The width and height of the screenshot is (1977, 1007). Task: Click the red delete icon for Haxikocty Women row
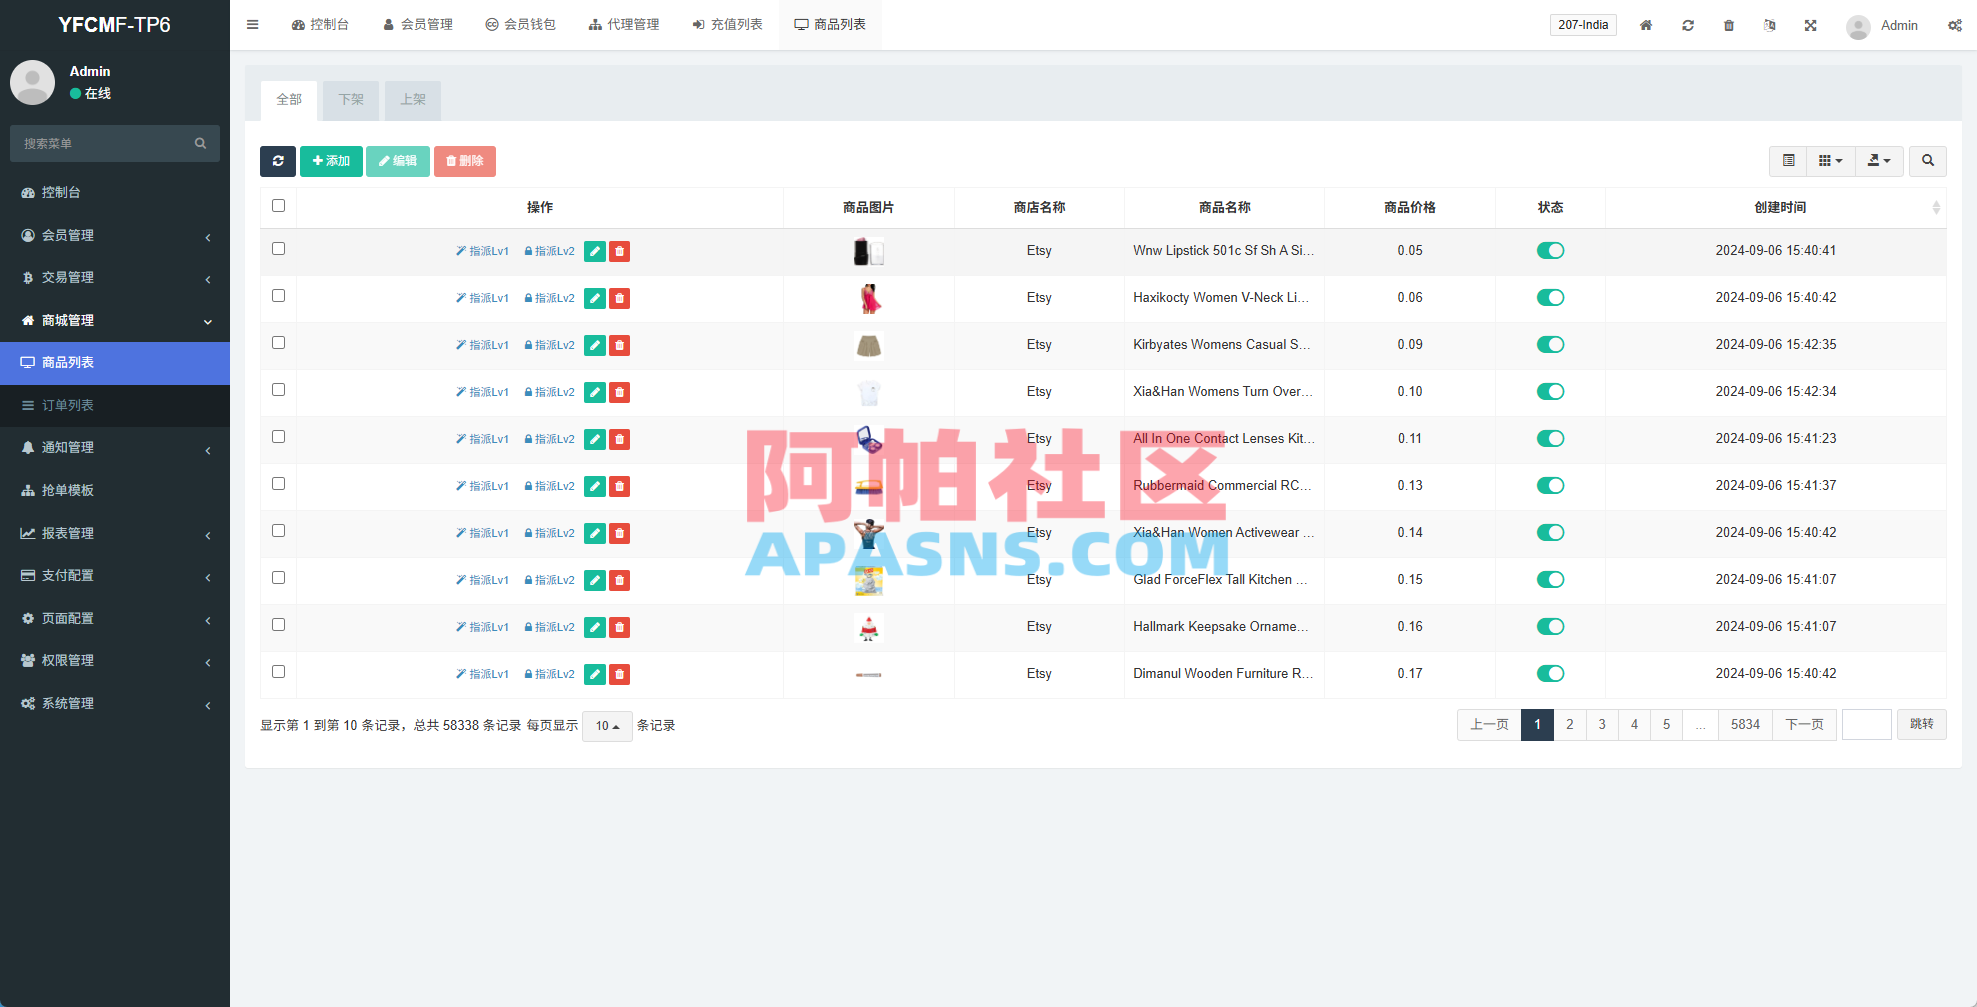620,298
